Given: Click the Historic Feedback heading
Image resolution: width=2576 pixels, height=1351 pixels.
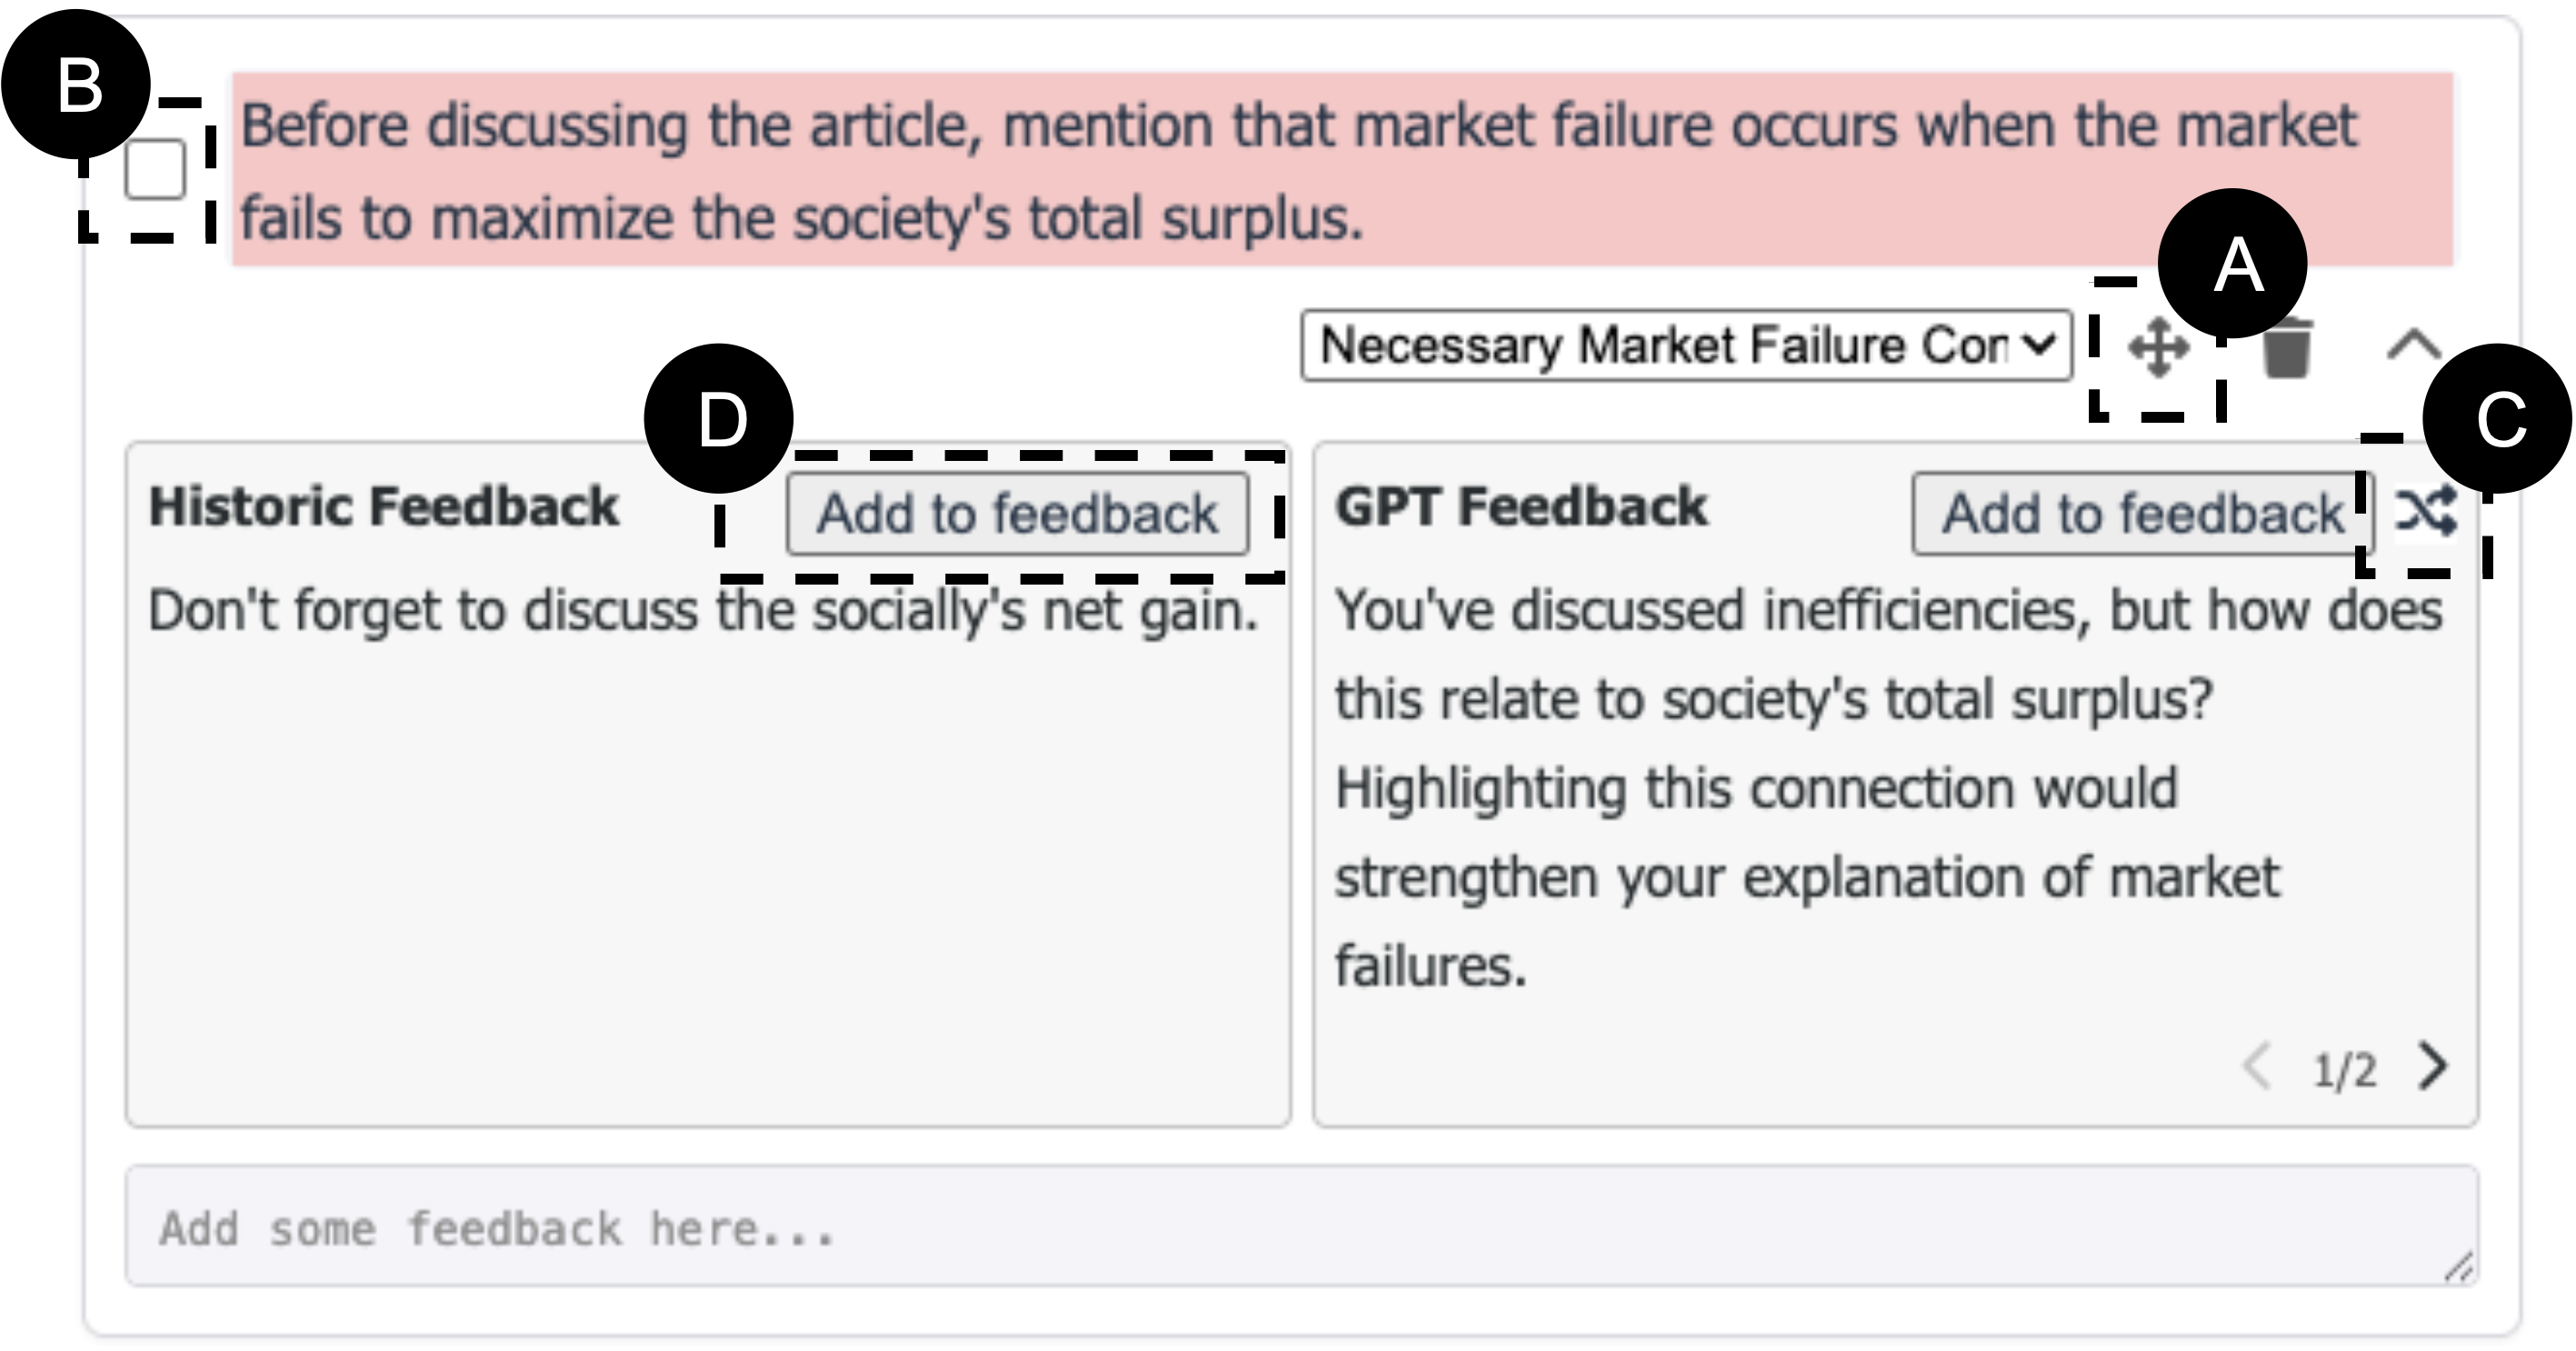Looking at the screenshot, I should tap(383, 506).
